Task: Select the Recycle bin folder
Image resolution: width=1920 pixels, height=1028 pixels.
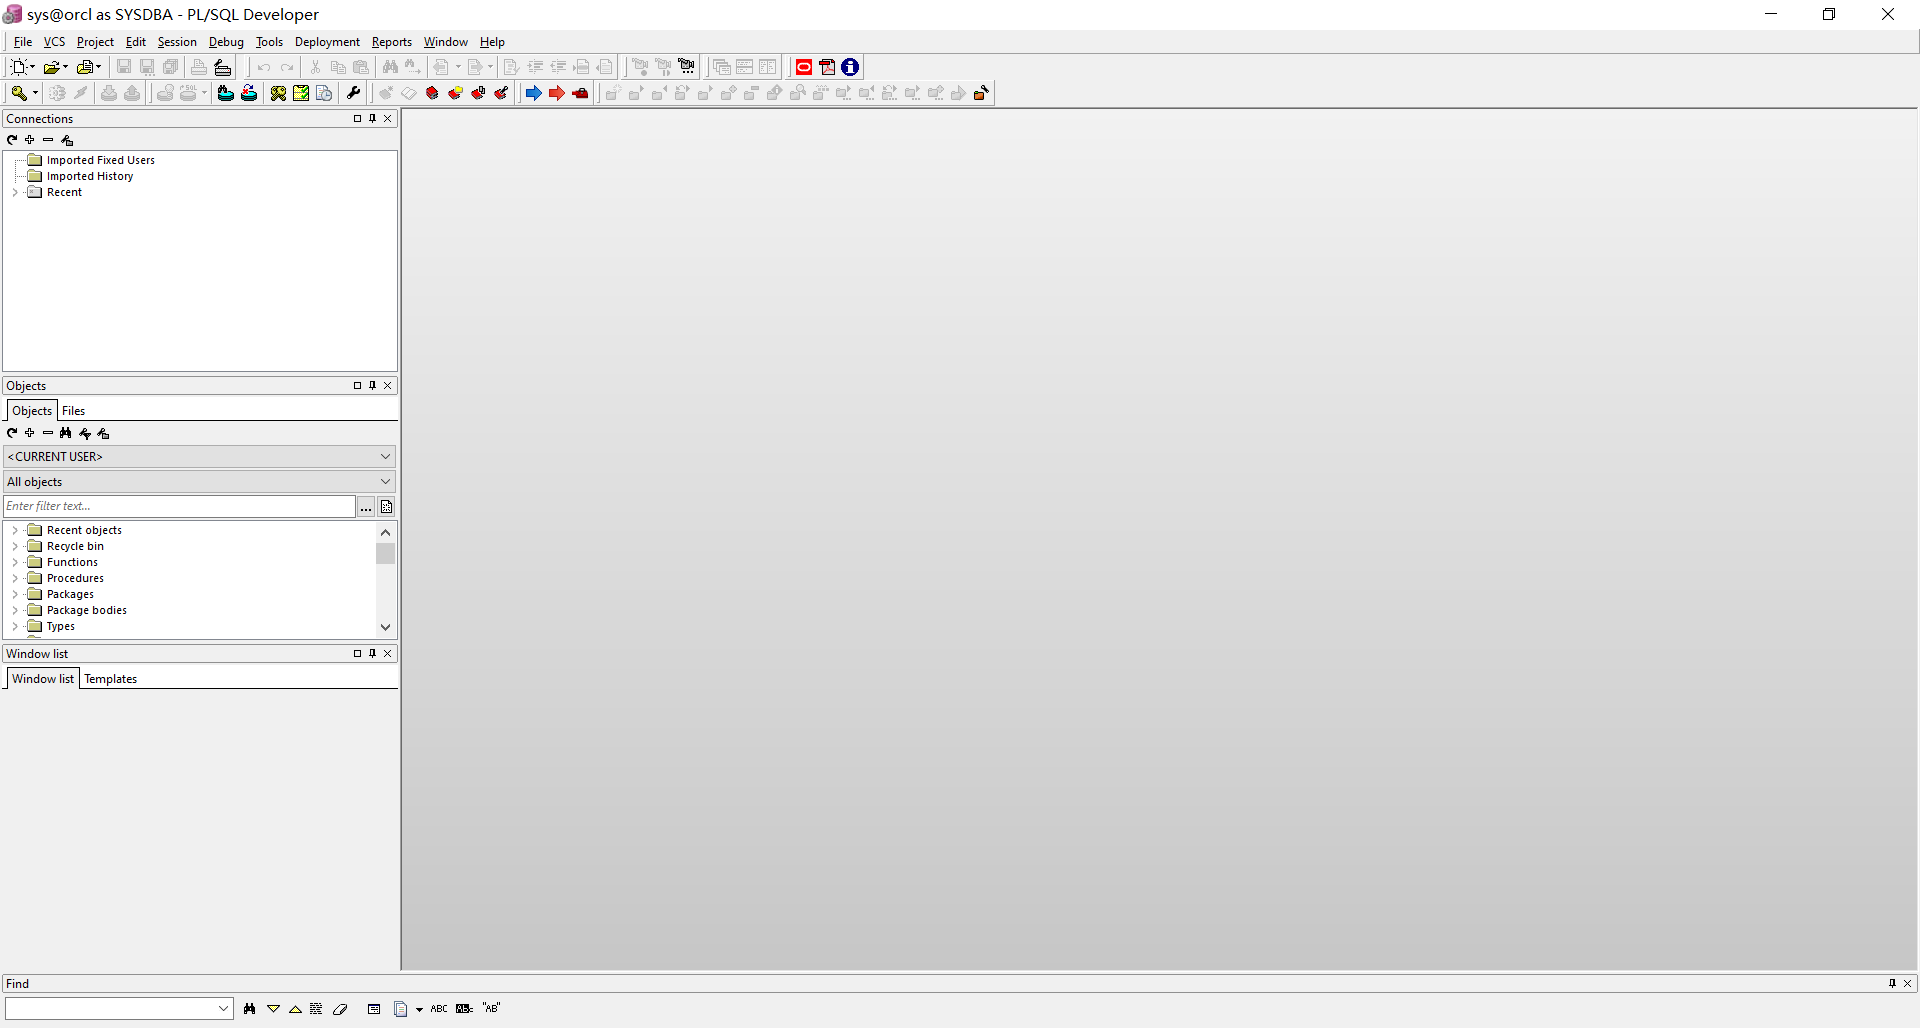Action: (75, 546)
